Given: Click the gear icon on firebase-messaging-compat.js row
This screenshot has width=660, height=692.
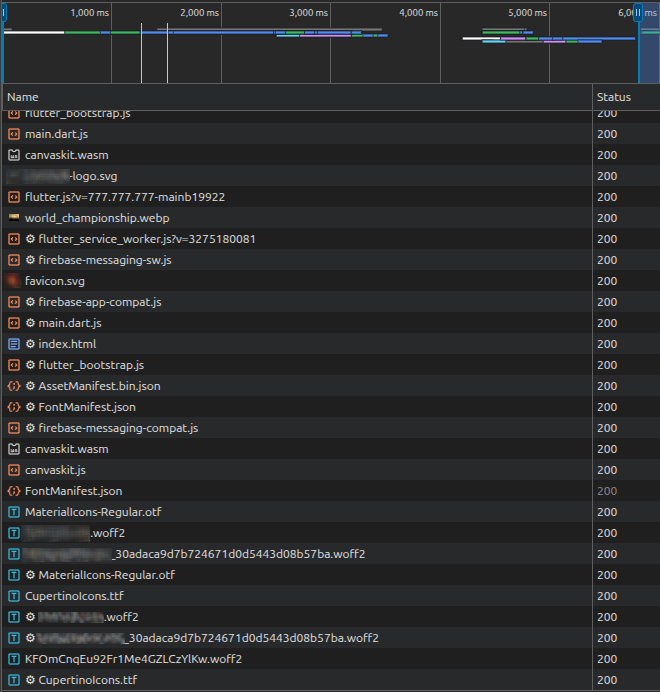Looking at the screenshot, I should coord(30,428).
